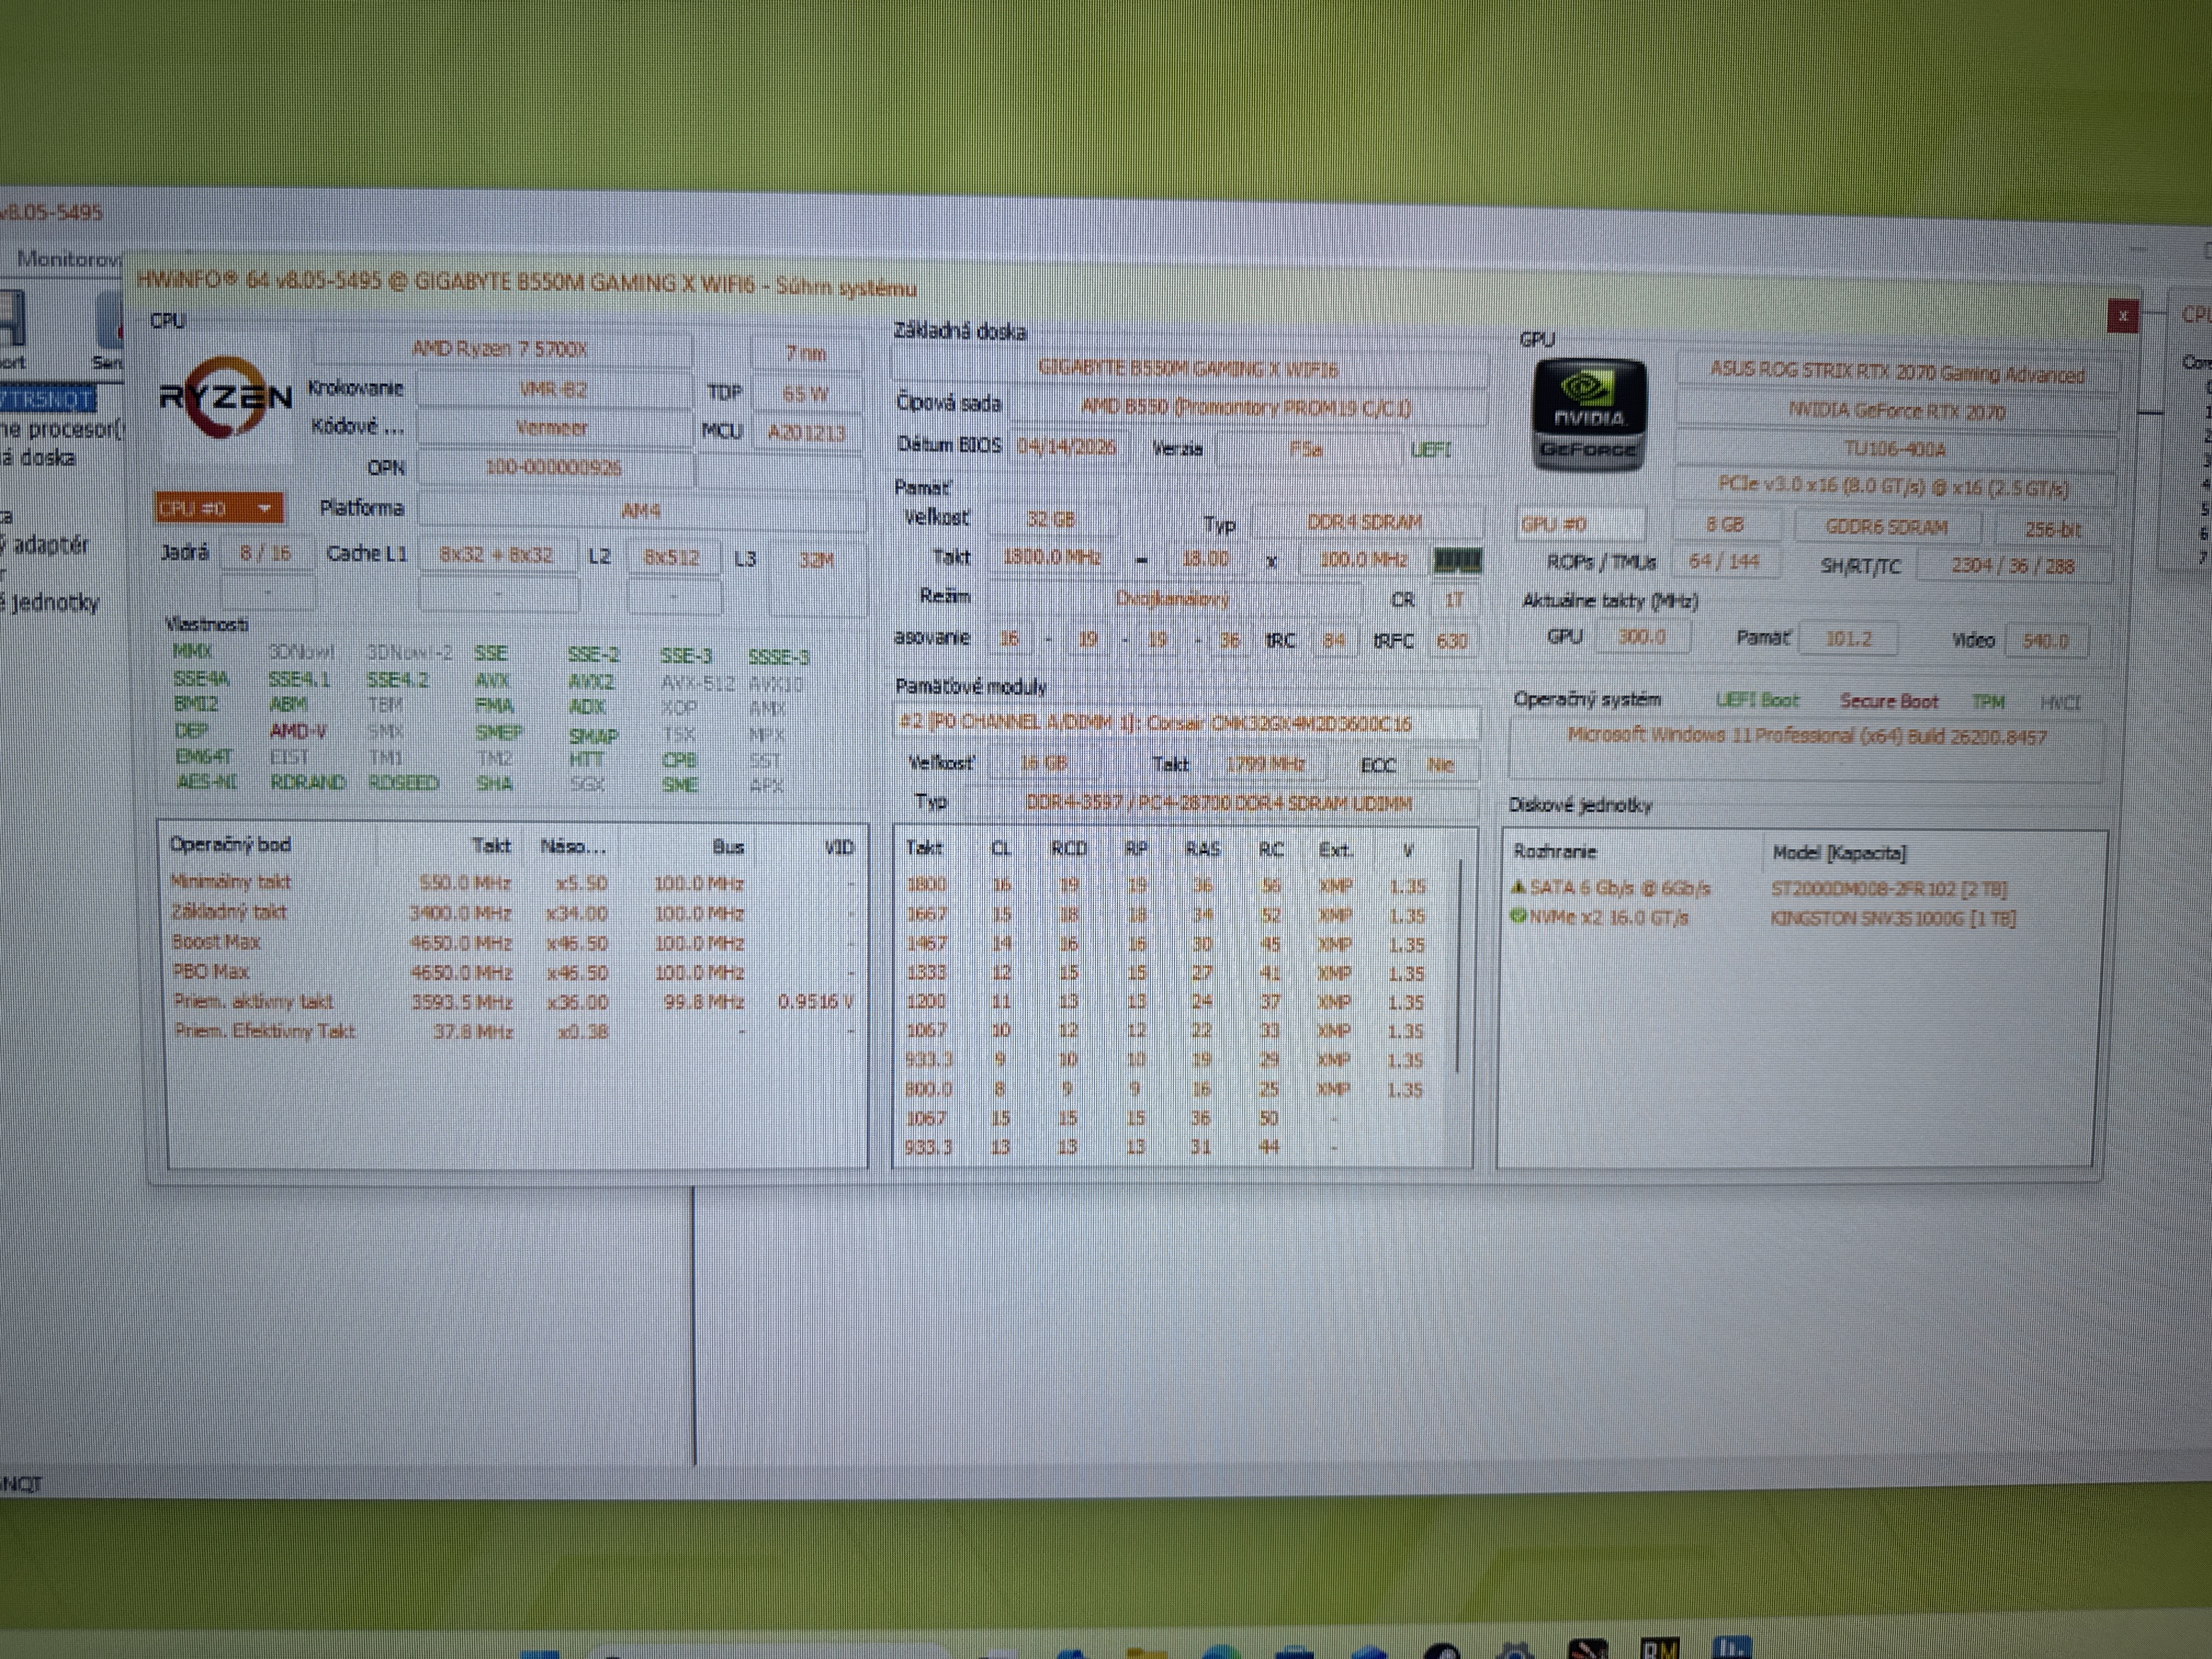Click the 'AMD-V' feature flag
The image size is (2212, 1659).
click(x=298, y=731)
